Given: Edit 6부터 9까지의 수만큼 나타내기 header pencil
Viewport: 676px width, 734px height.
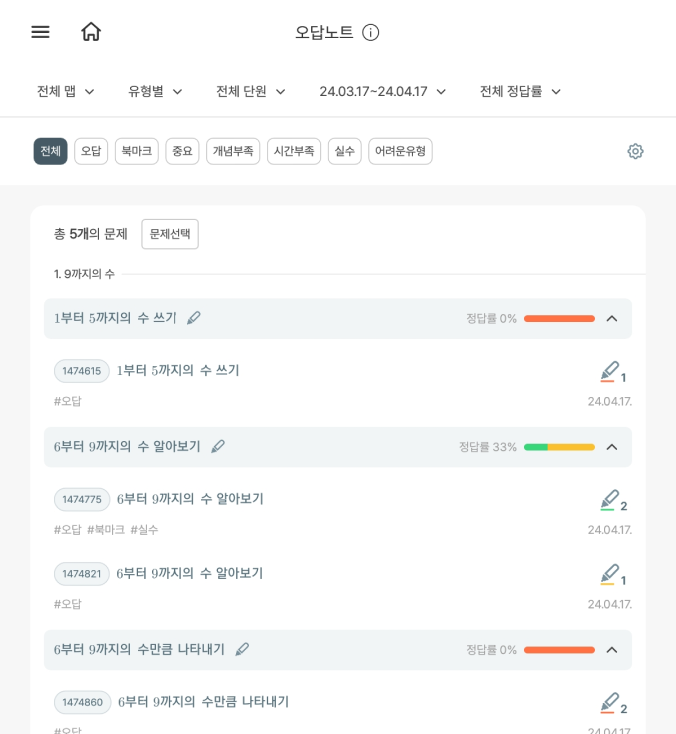Looking at the screenshot, I should pyautogui.click(x=242, y=649).
